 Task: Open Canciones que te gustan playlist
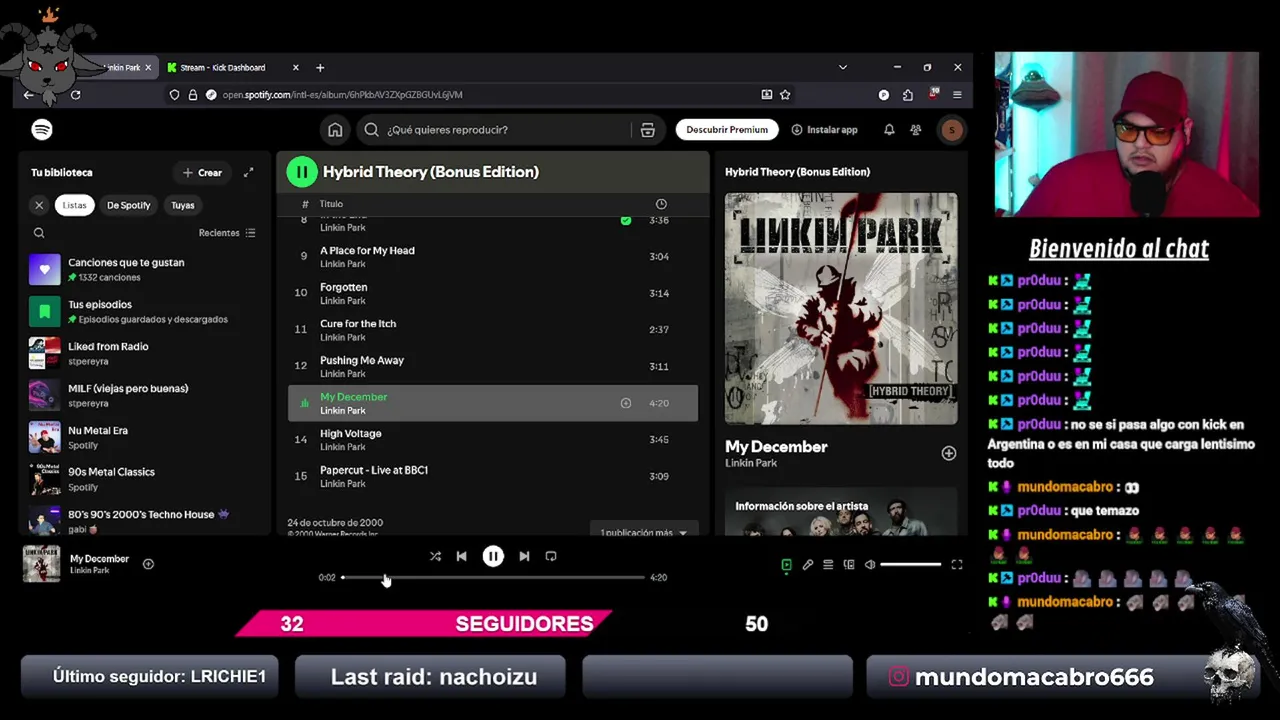click(145, 269)
